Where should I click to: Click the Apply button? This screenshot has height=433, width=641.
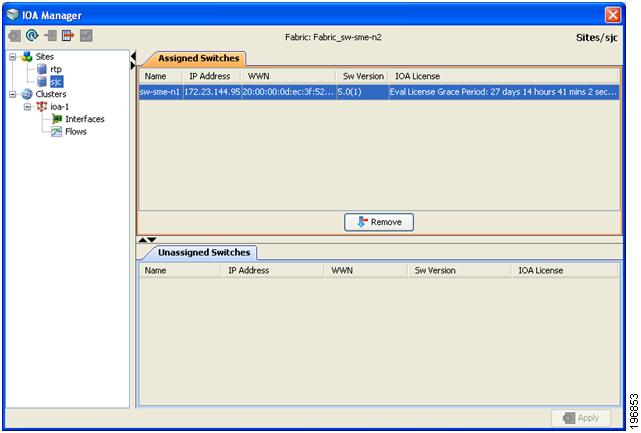click(581, 418)
